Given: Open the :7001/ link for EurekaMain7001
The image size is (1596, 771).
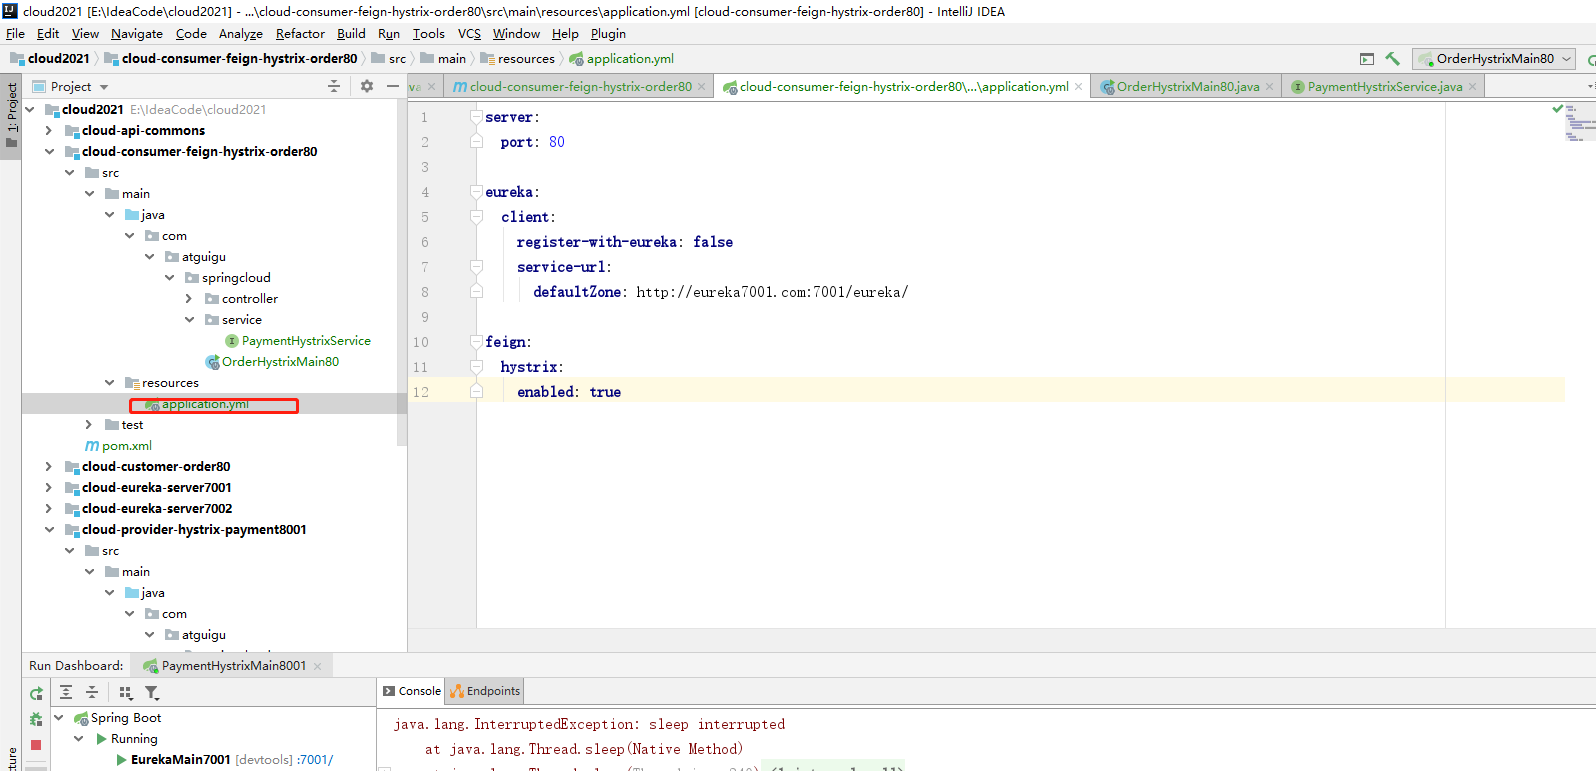Looking at the screenshot, I should (315, 760).
